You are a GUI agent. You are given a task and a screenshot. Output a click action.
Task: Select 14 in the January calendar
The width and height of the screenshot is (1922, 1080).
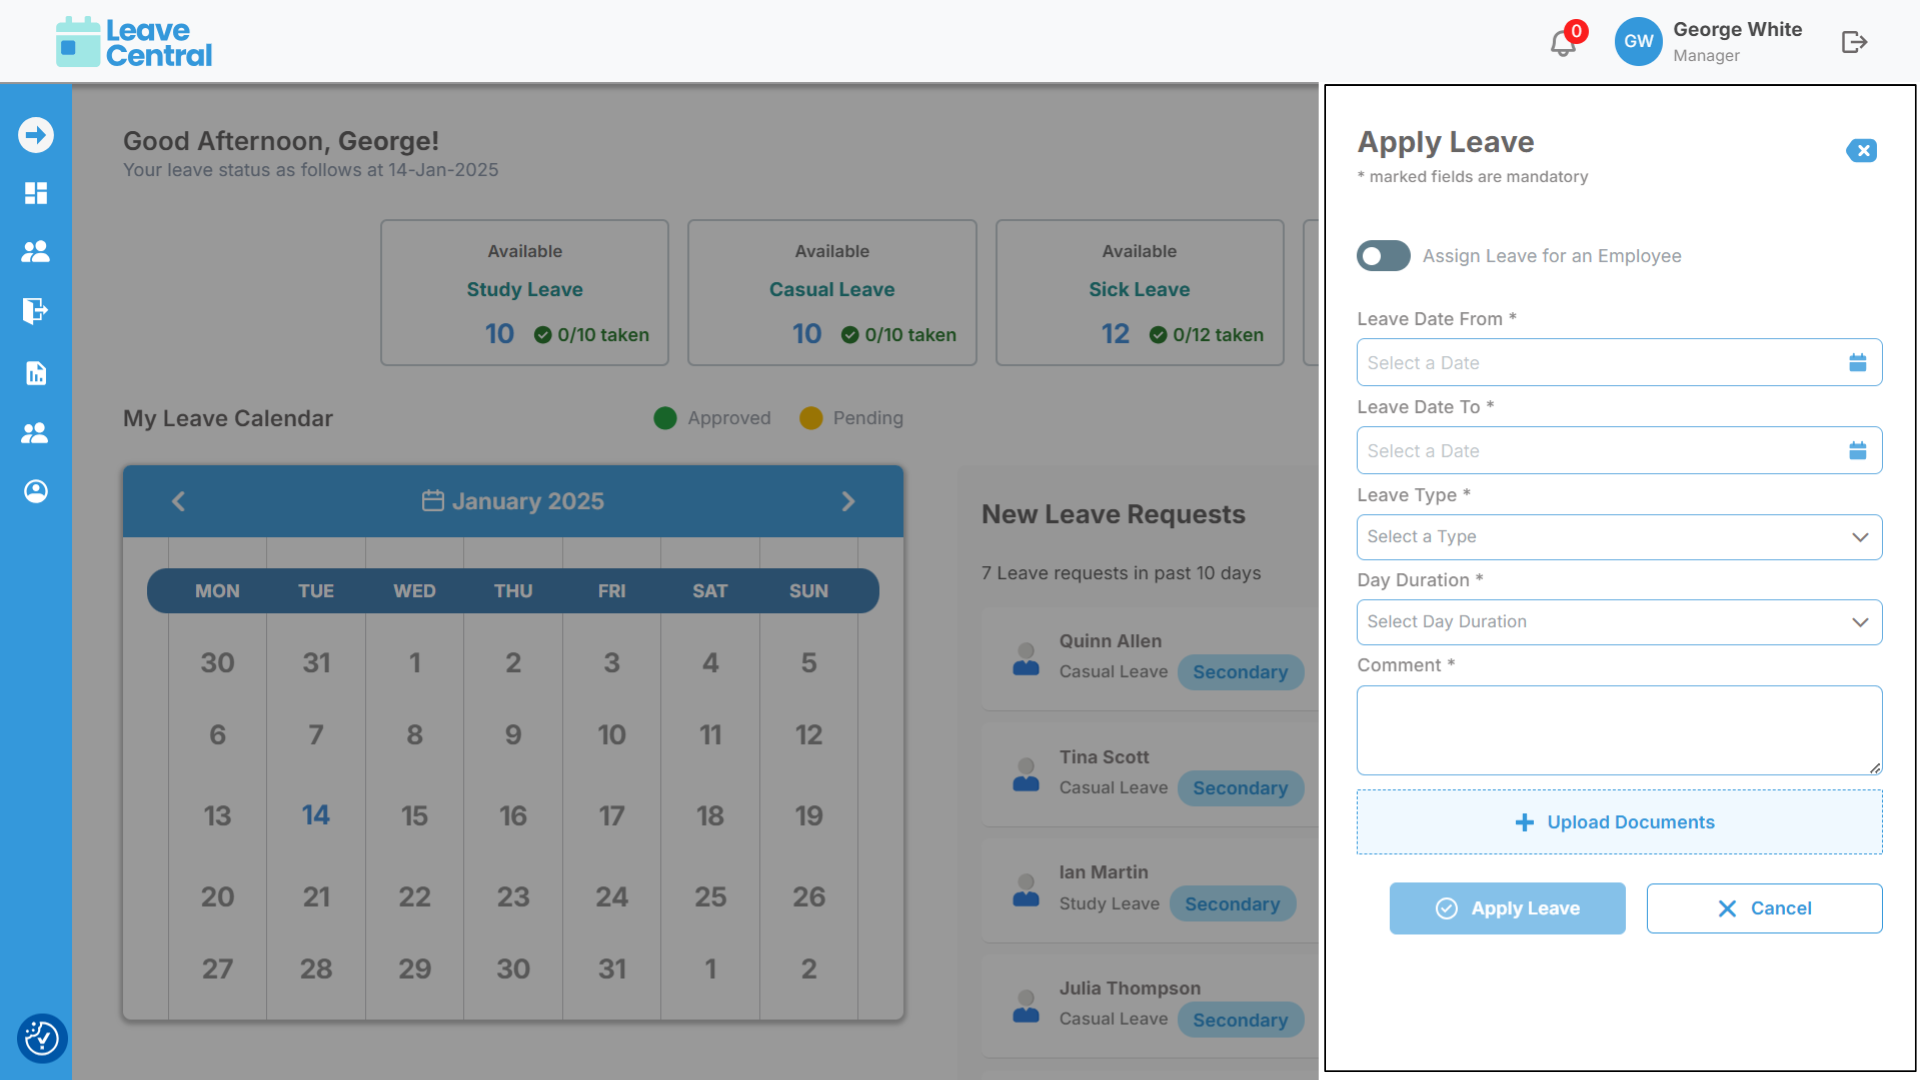pyautogui.click(x=316, y=815)
